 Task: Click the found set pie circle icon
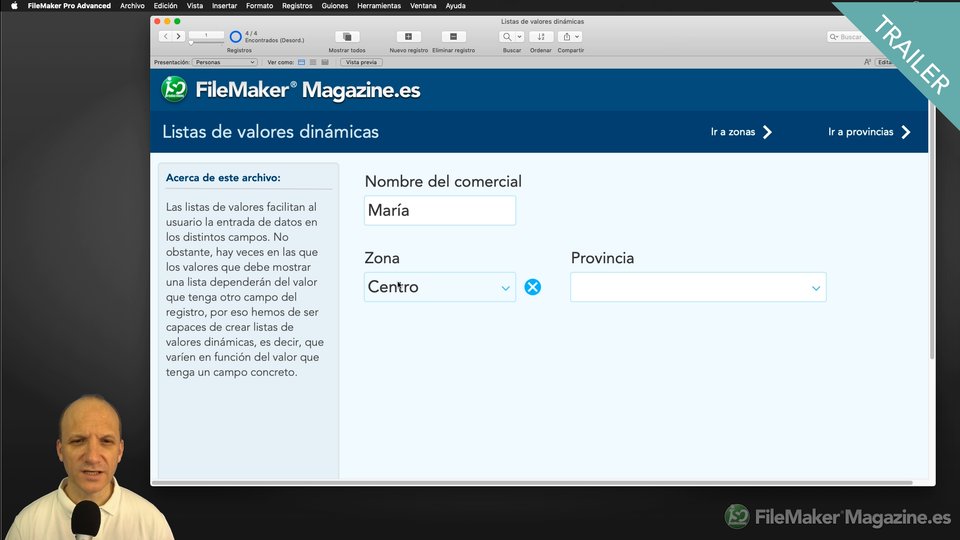[x=235, y=37]
